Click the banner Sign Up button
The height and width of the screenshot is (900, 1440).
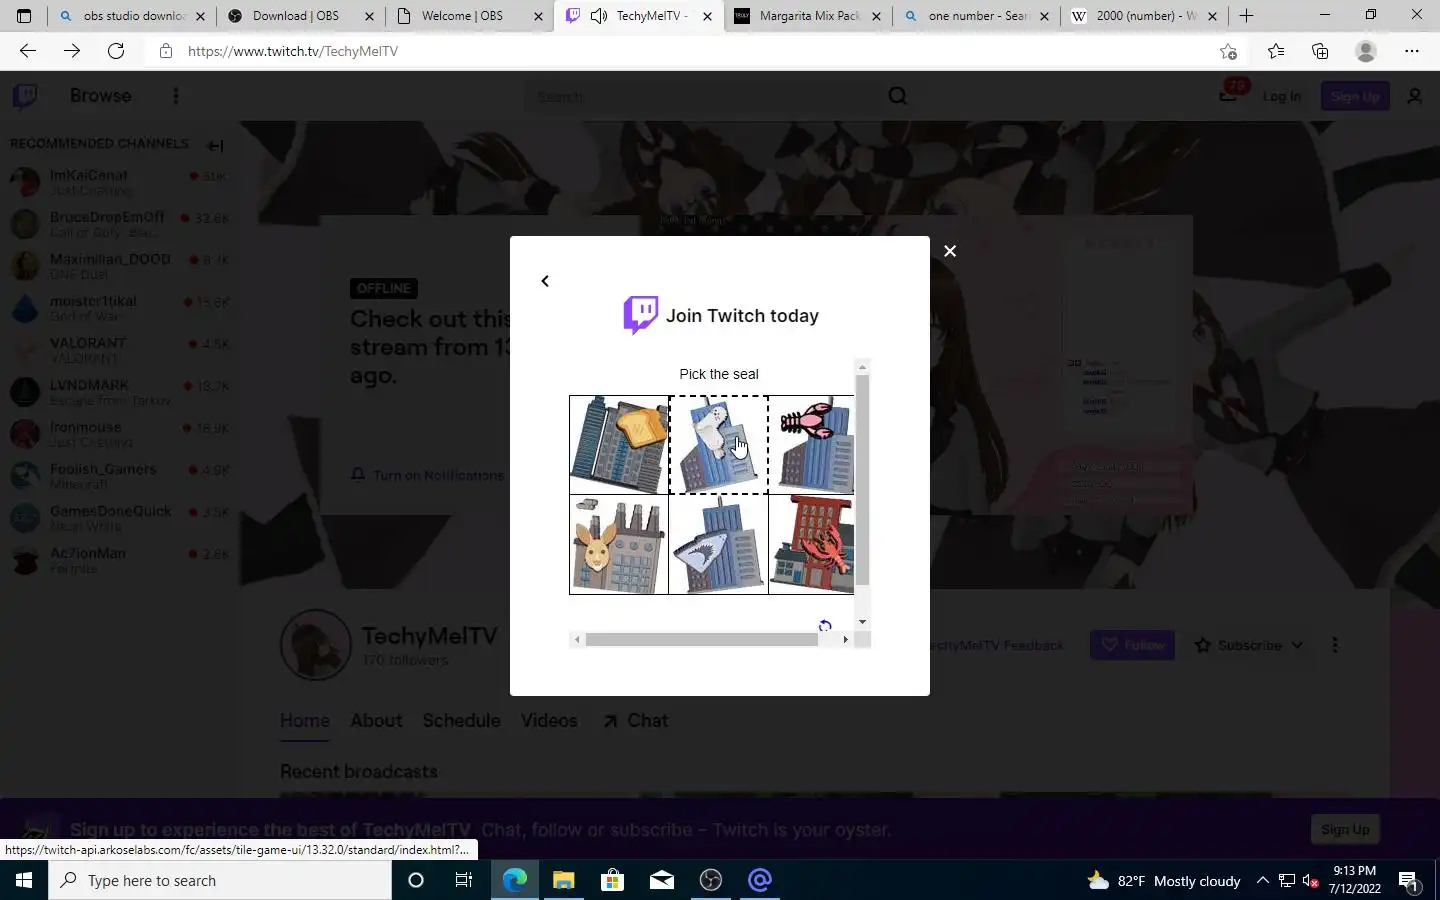(1345, 829)
